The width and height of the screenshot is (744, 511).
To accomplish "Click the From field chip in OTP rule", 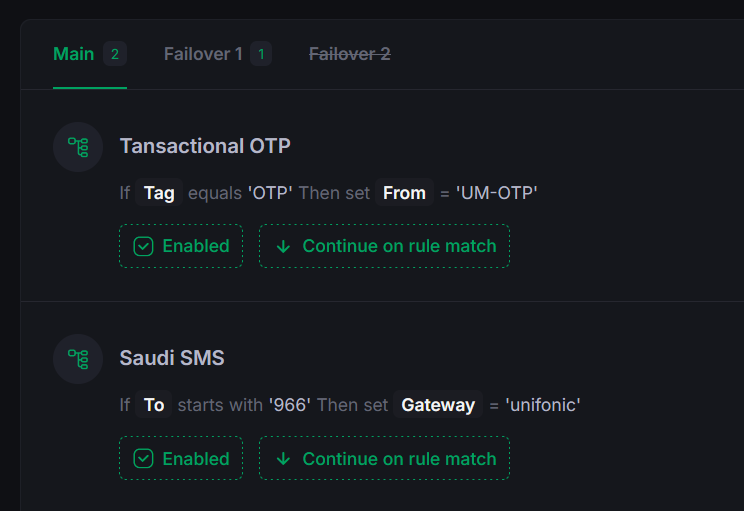I will [x=404, y=193].
